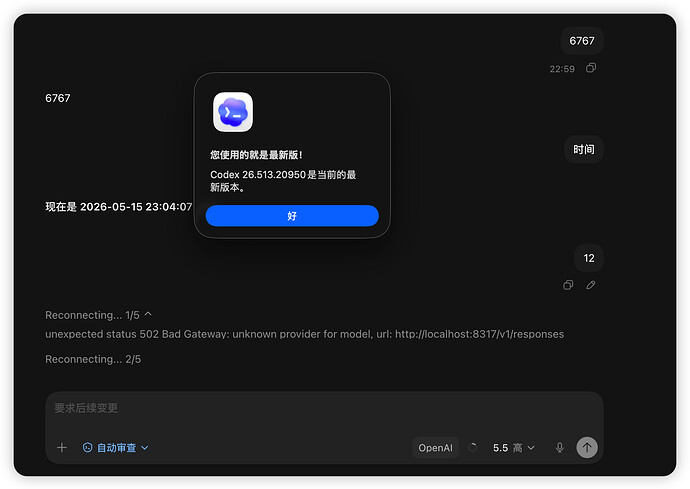Click the 您使用的就是最新版! dialog heading
This screenshot has width=690, height=489.
pyautogui.click(x=256, y=155)
